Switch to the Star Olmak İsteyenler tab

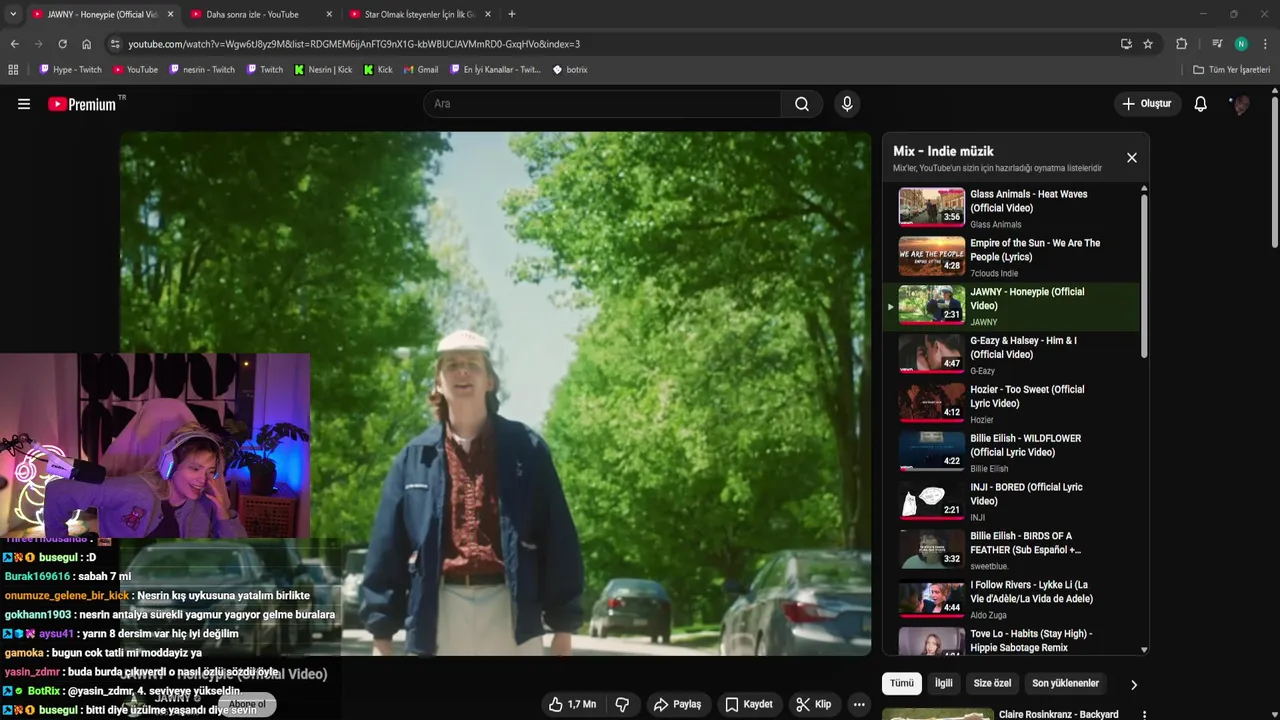pyautogui.click(x=418, y=14)
